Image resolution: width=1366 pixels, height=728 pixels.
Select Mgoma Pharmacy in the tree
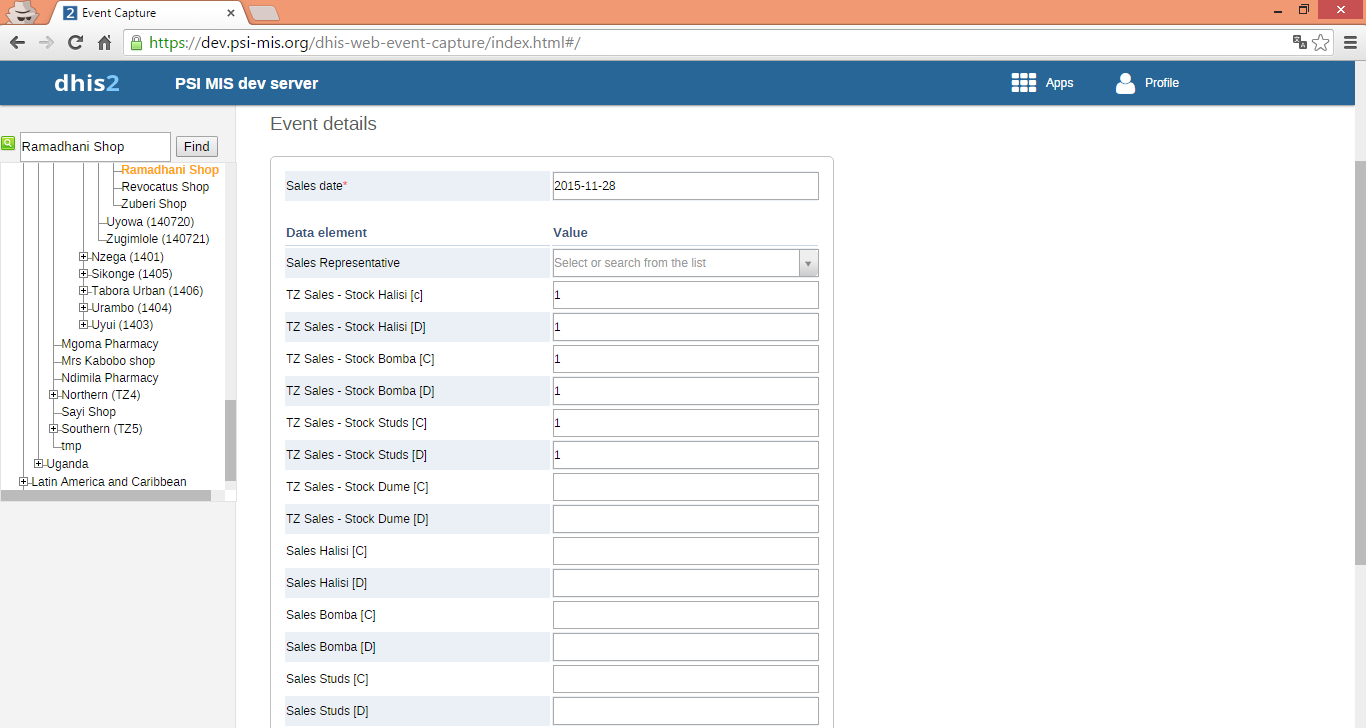pos(110,344)
